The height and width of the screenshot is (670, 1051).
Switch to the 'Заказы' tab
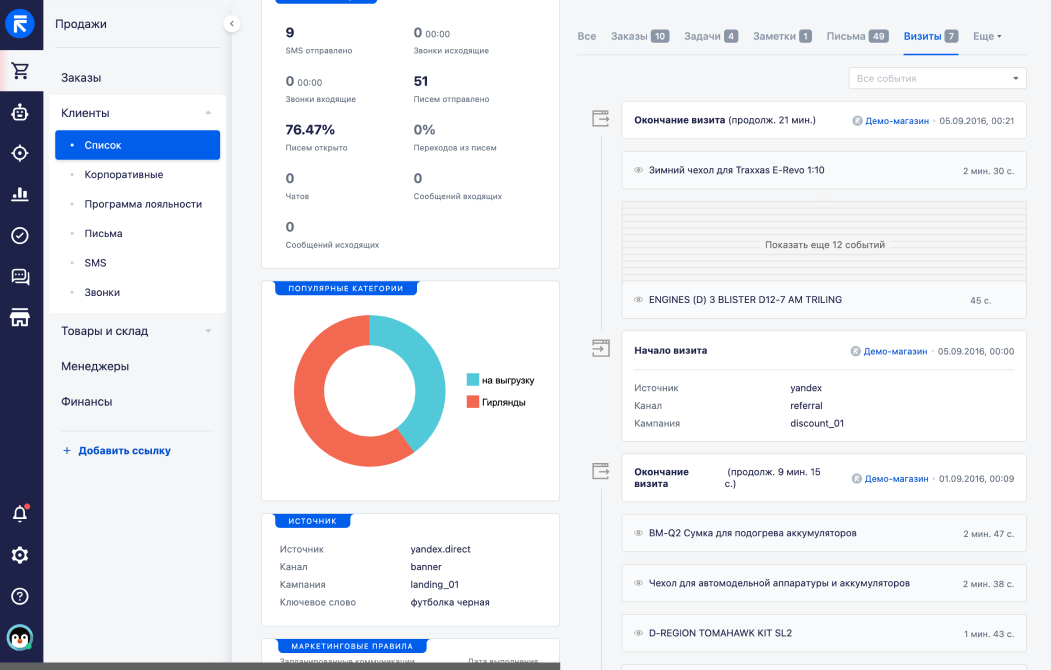(x=639, y=36)
